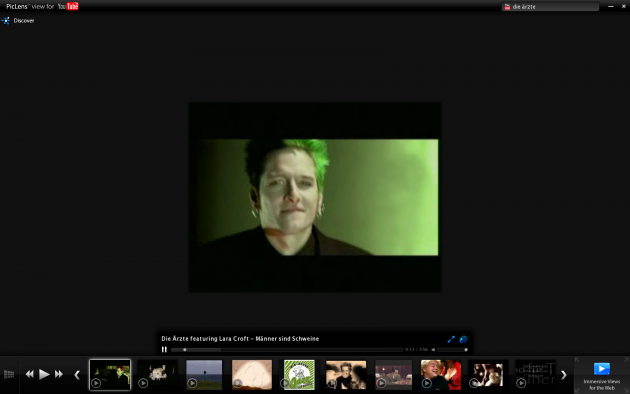Screen dimensions: 630x394
Task: Mute using the volume speaker icon
Action: 433,349
